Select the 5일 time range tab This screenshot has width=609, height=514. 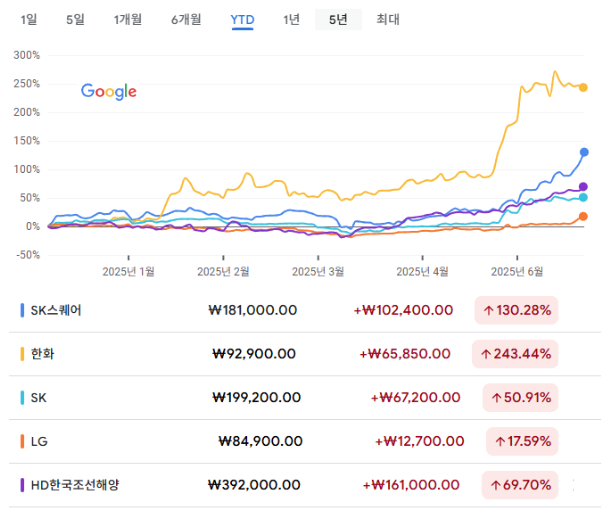(x=75, y=19)
